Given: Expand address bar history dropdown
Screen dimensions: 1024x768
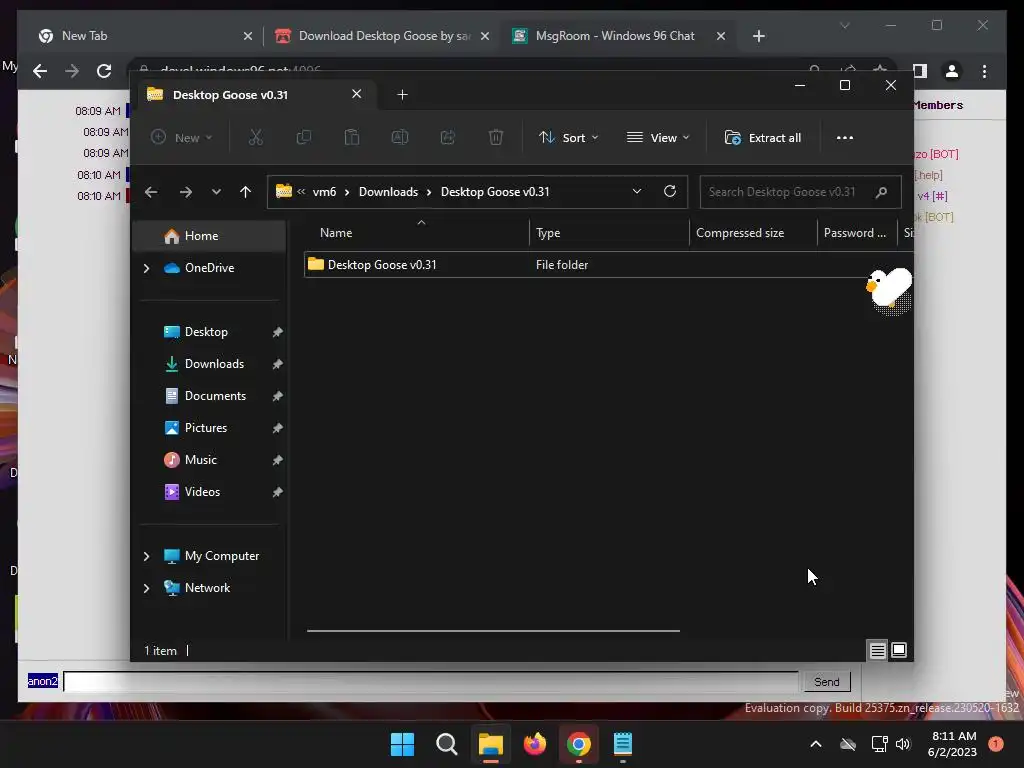Looking at the screenshot, I should click(x=637, y=191).
